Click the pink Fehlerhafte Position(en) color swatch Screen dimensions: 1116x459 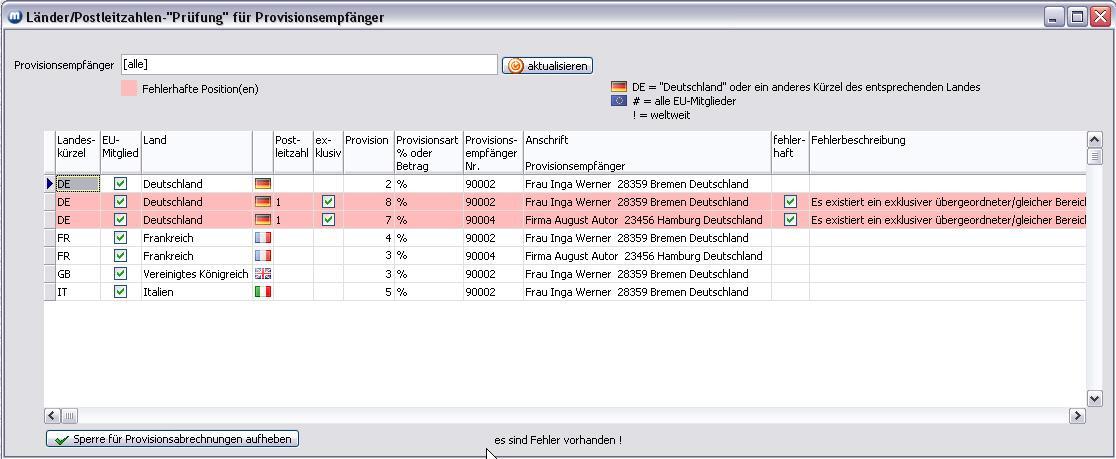pyautogui.click(x=129, y=89)
